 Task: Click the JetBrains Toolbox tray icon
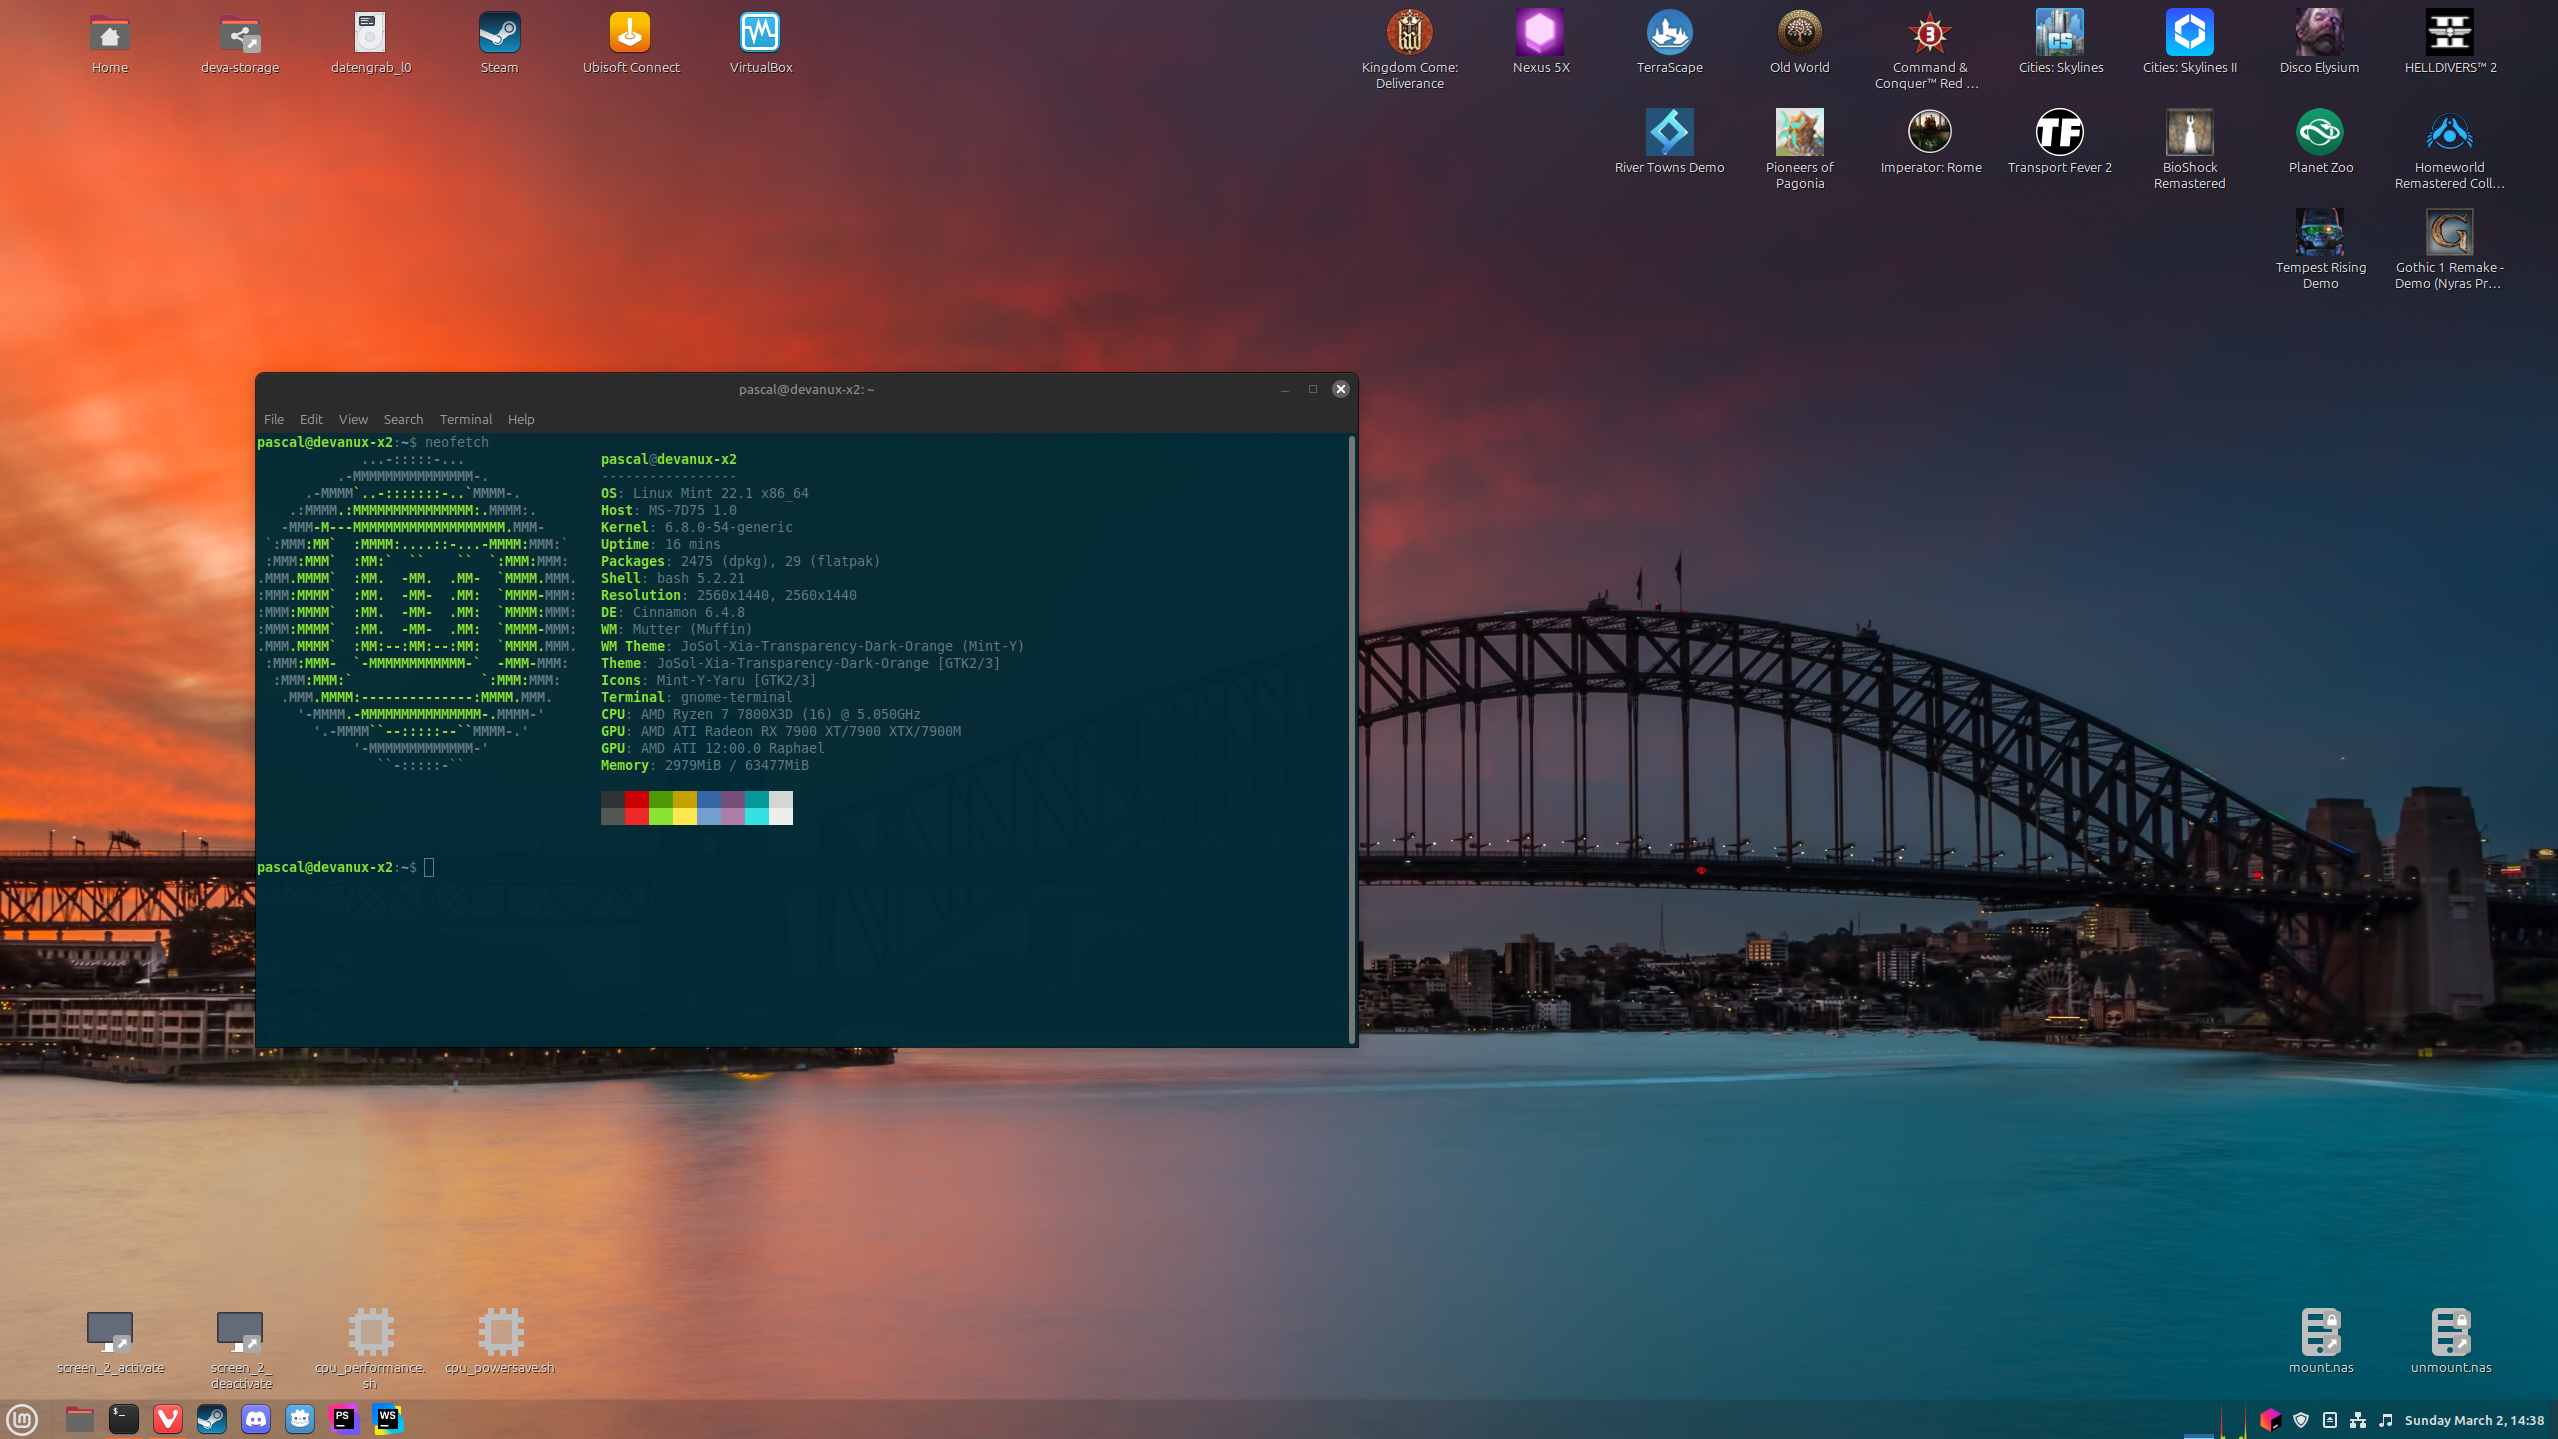pos(2270,1420)
